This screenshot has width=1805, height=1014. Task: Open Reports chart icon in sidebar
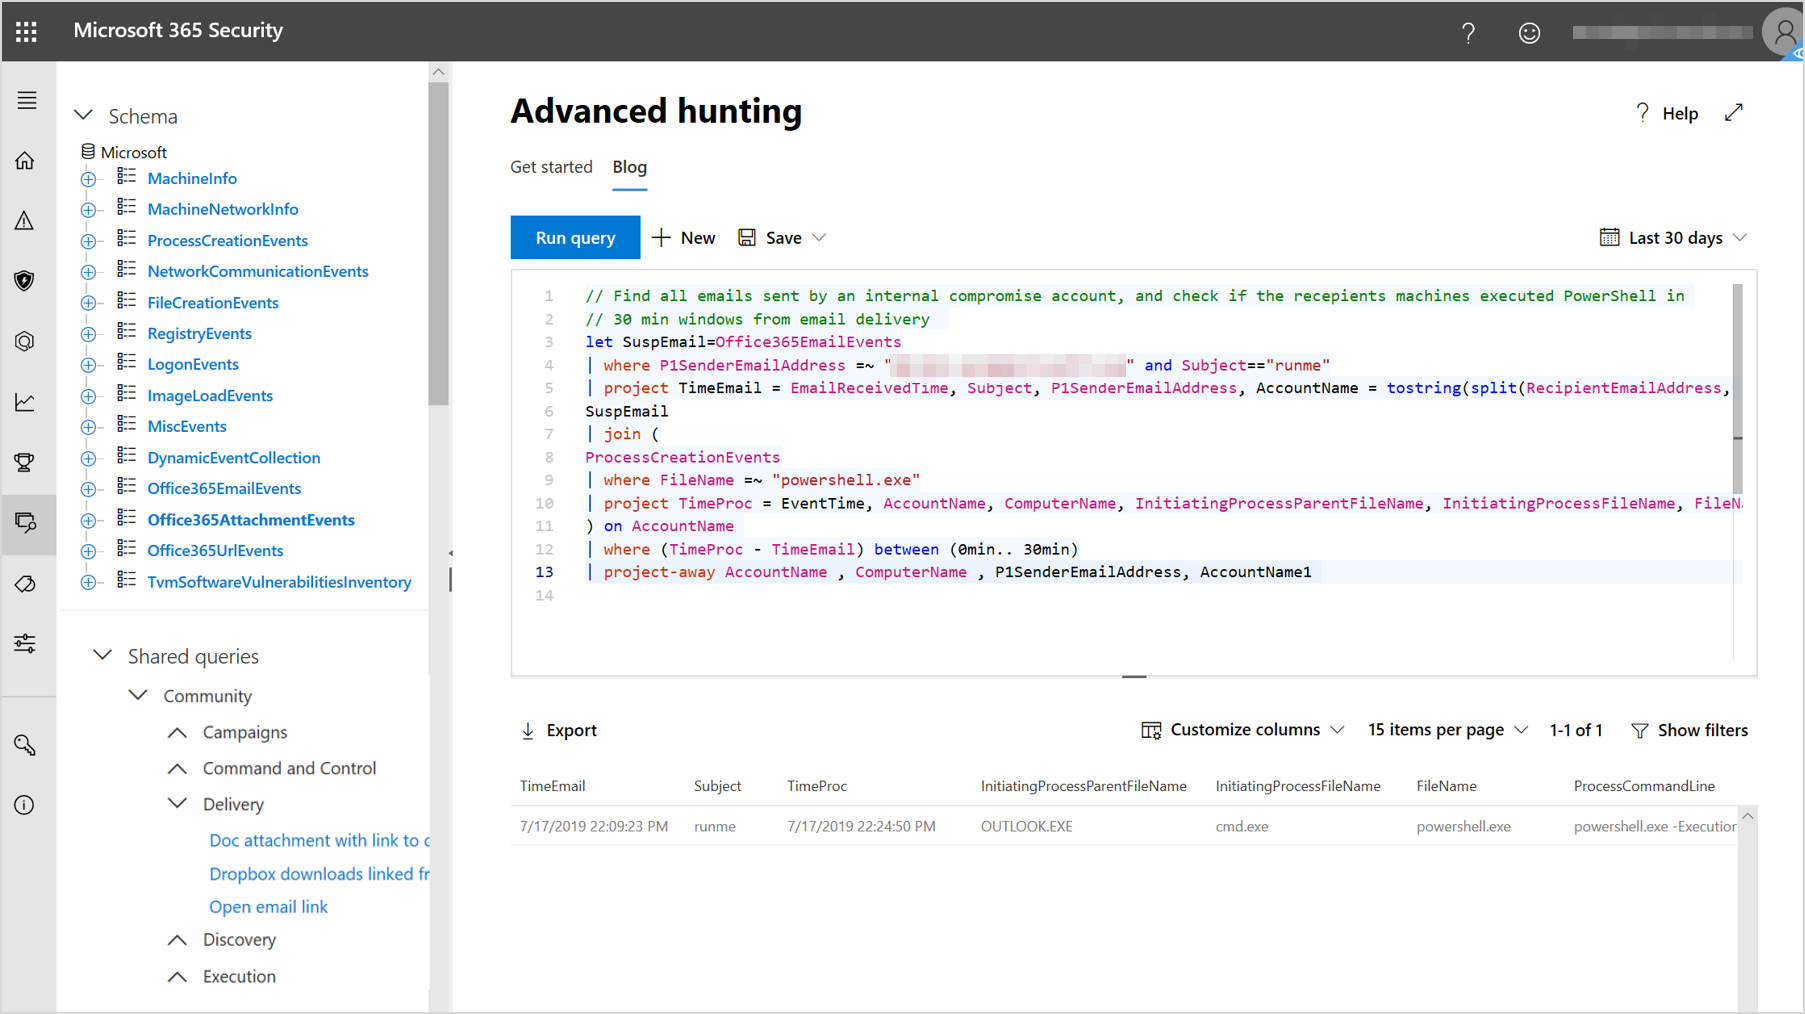[24, 401]
